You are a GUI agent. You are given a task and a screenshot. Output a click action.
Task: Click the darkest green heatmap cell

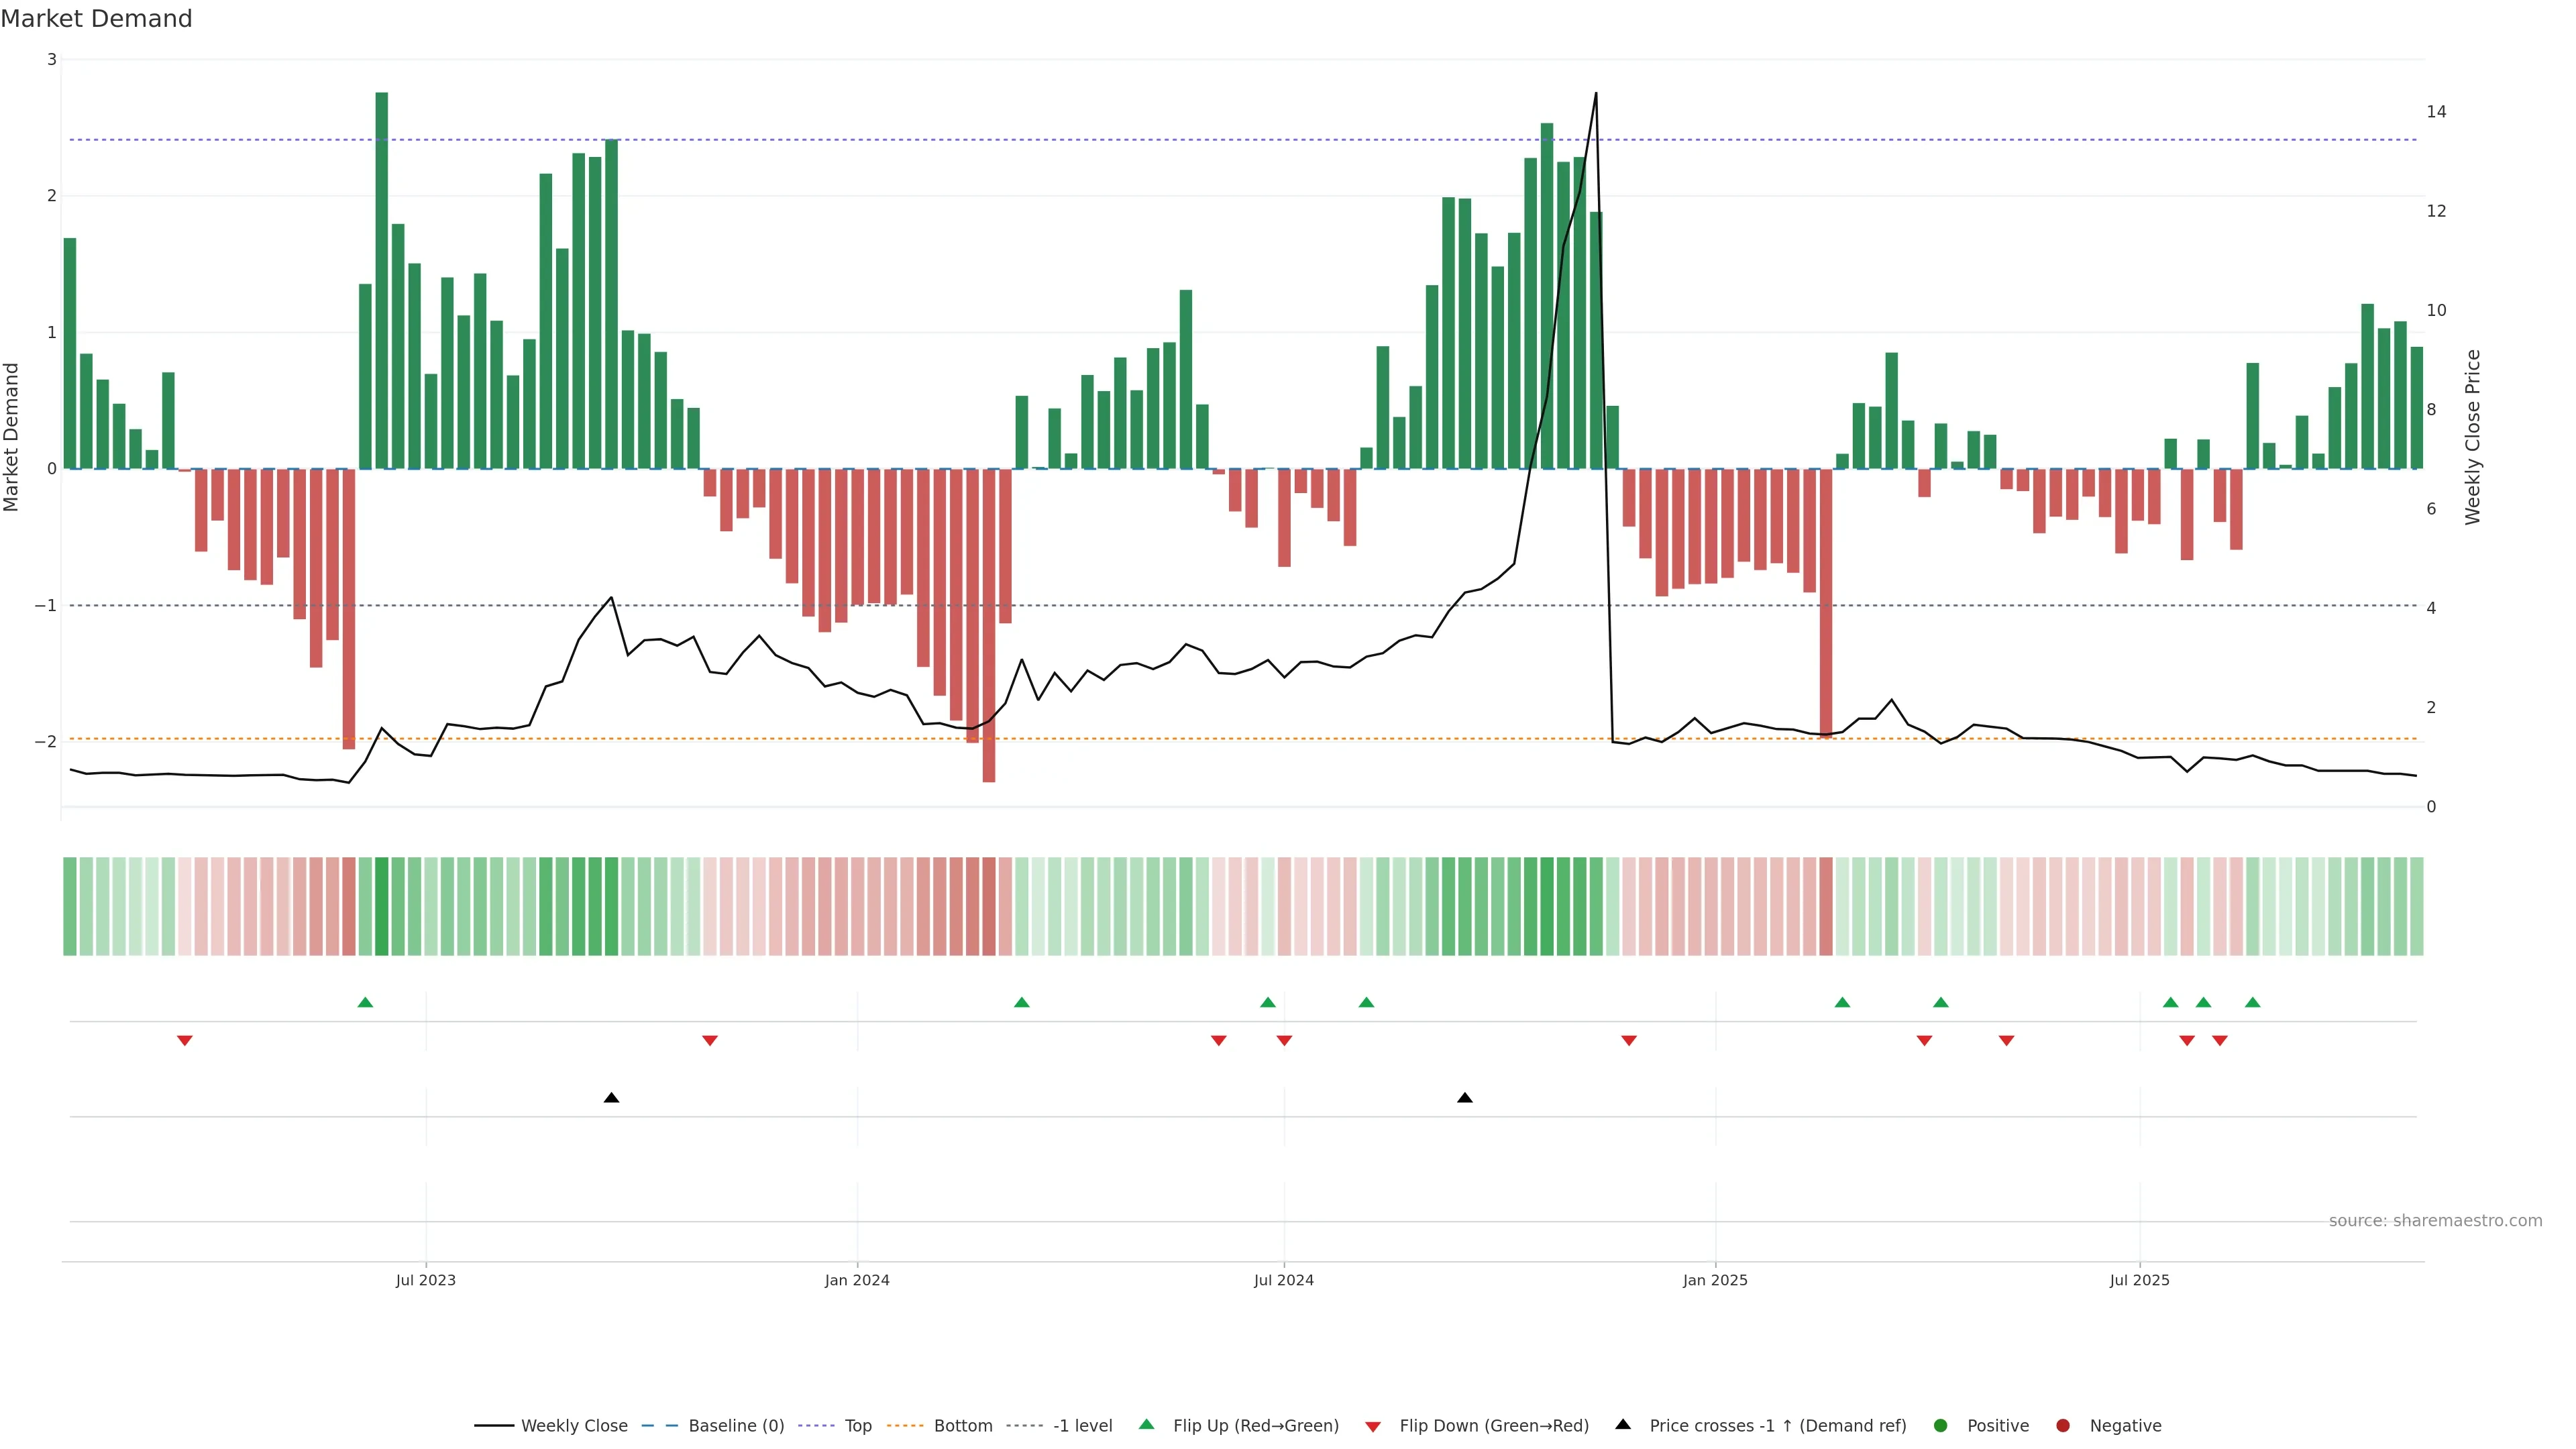tap(381, 906)
